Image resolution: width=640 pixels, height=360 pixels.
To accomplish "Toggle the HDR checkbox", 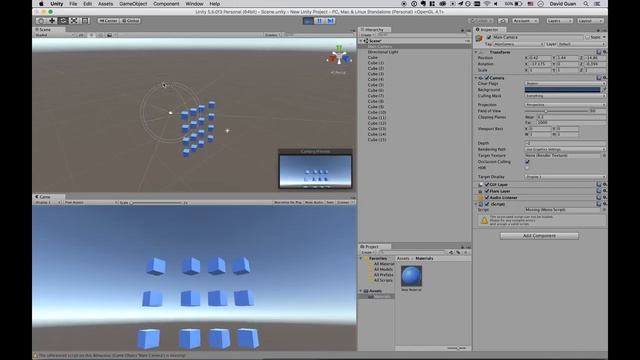I will tap(527, 168).
